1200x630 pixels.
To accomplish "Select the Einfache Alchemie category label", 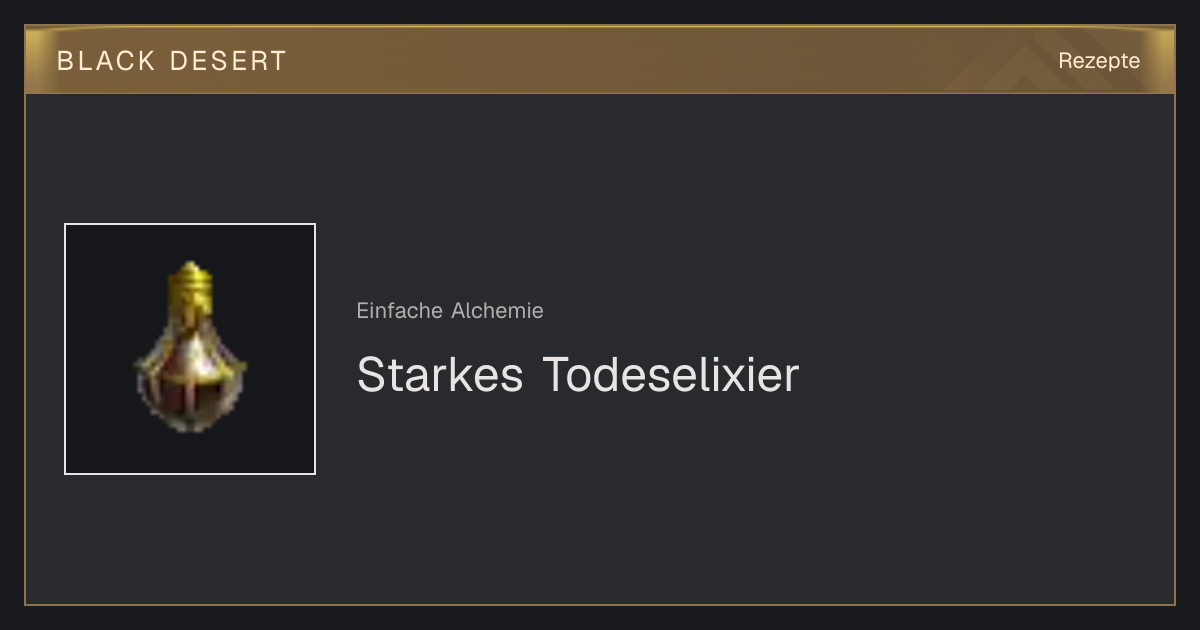I will pos(450,311).
